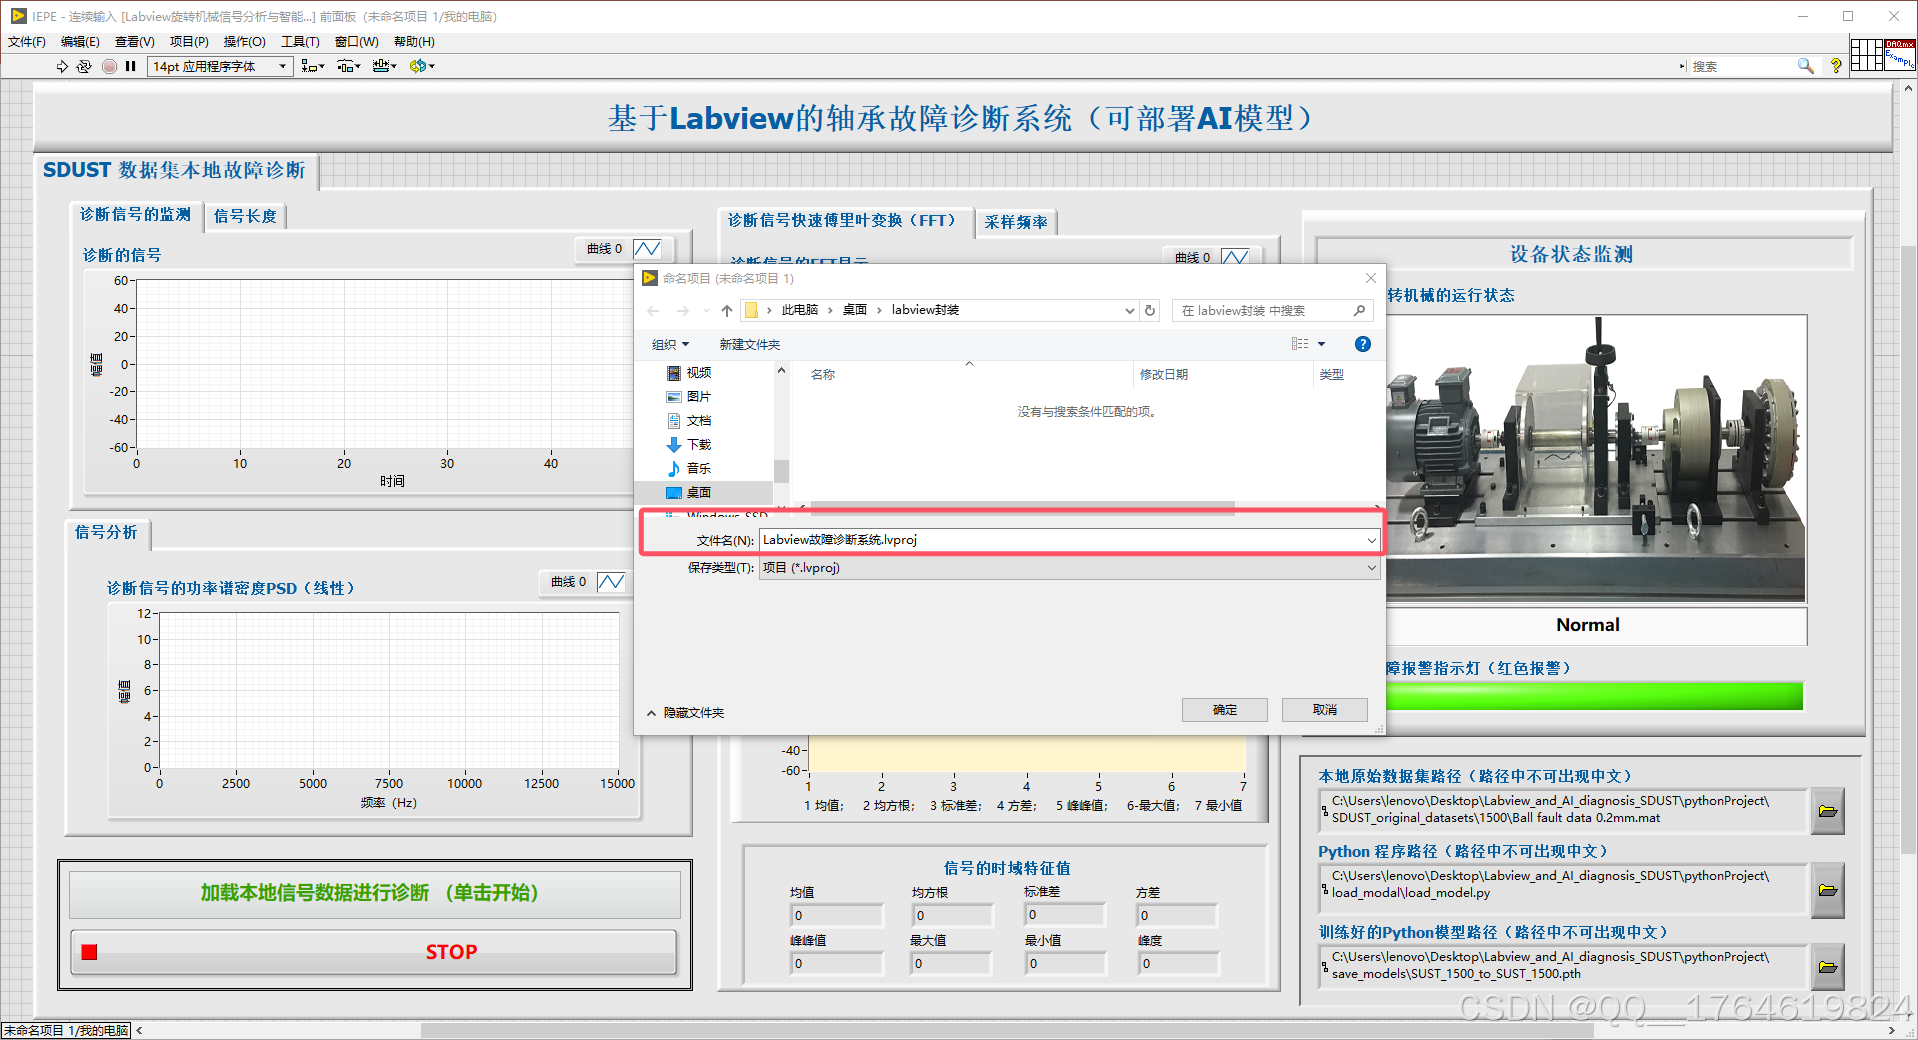Click the 曲线 0 plot legend icon of PSD graph
Screen dimensions: 1918x1040
tap(611, 581)
